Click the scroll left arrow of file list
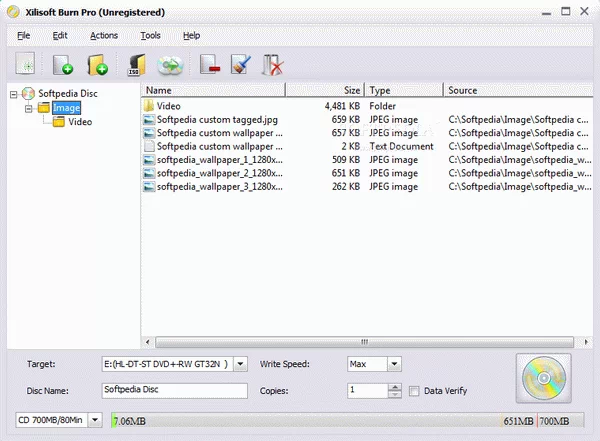The image size is (600, 441). pos(148,341)
